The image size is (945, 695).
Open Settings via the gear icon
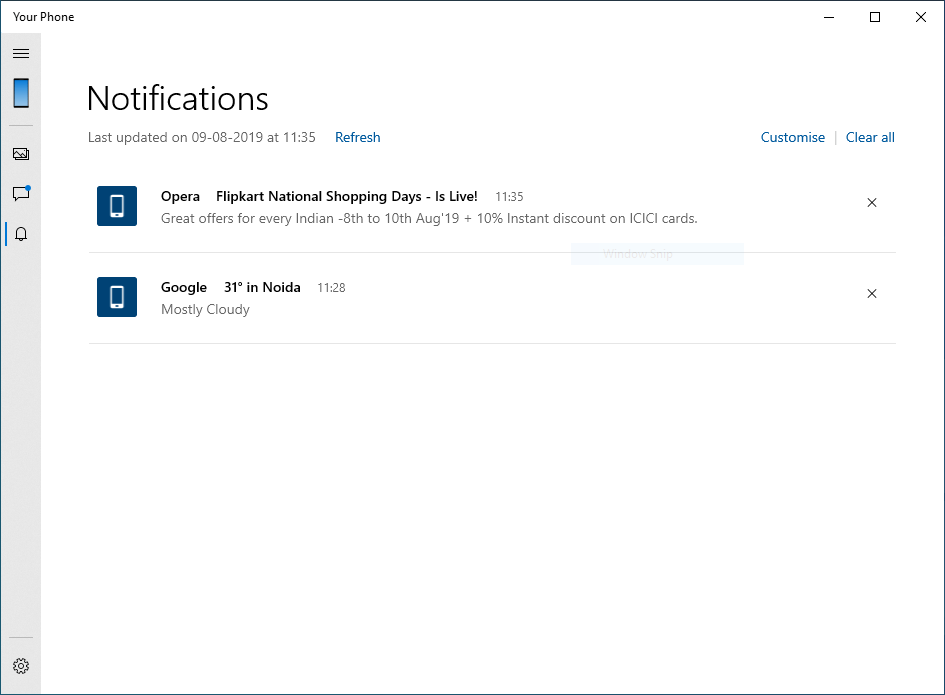[21, 666]
